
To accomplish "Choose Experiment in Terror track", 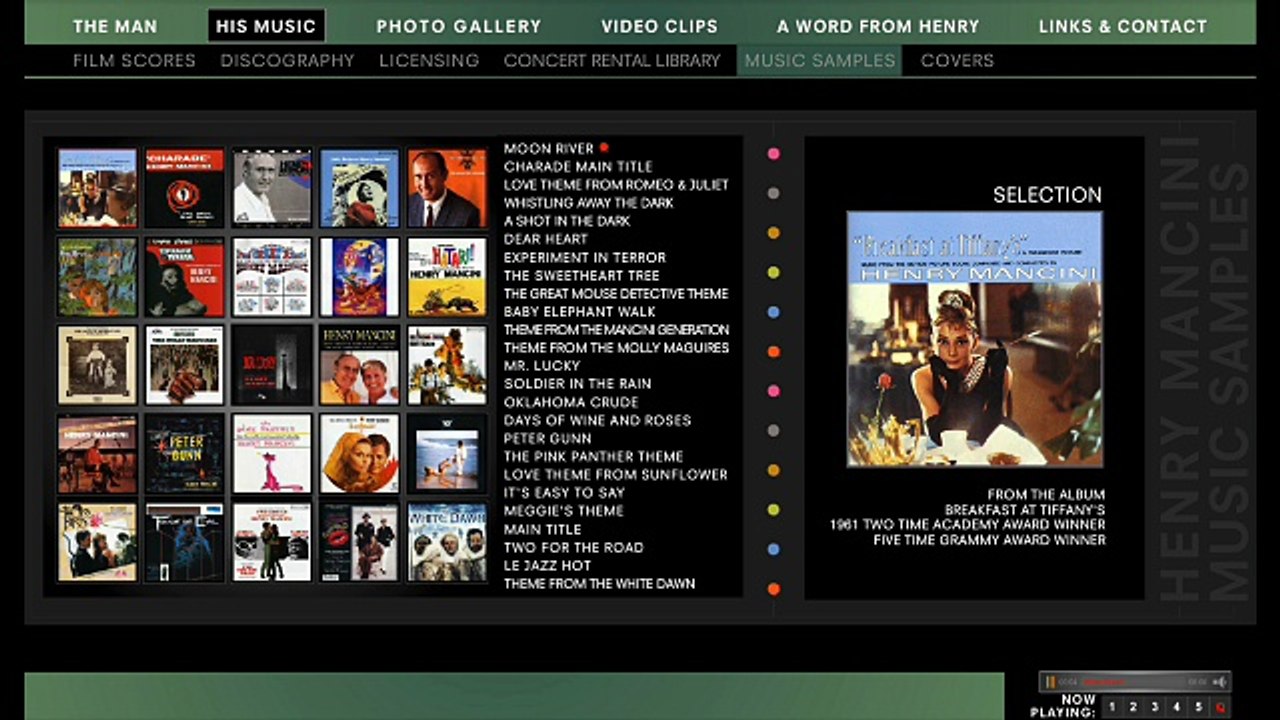I will [585, 257].
